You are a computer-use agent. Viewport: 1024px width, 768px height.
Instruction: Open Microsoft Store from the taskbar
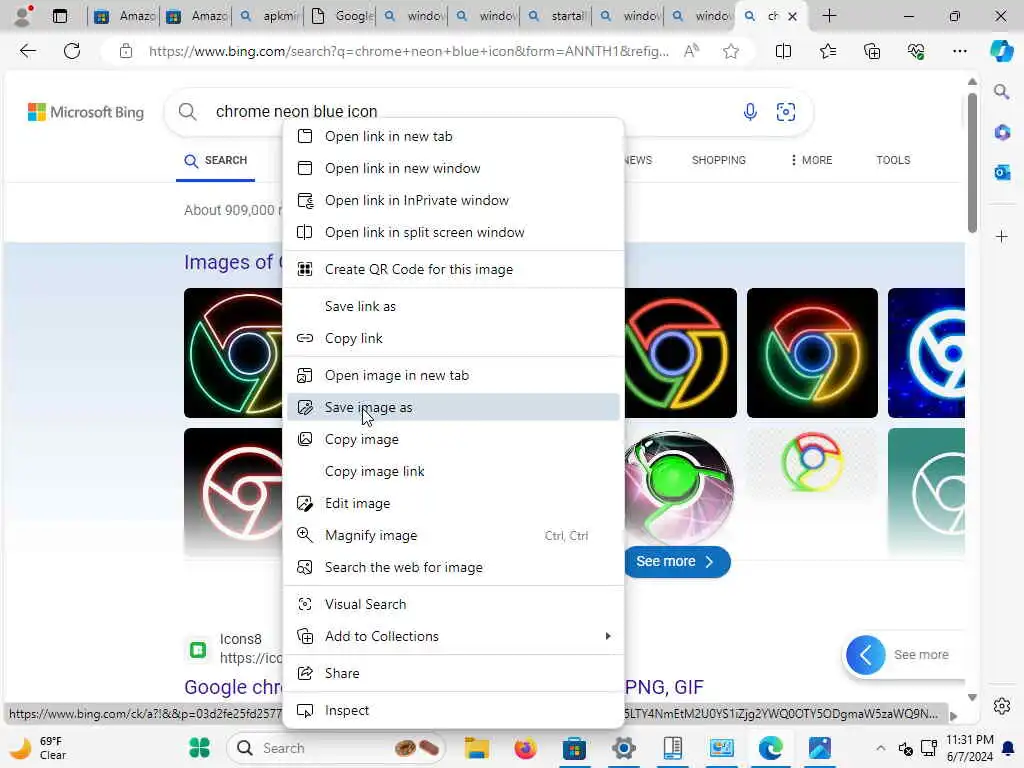[x=574, y=748]
